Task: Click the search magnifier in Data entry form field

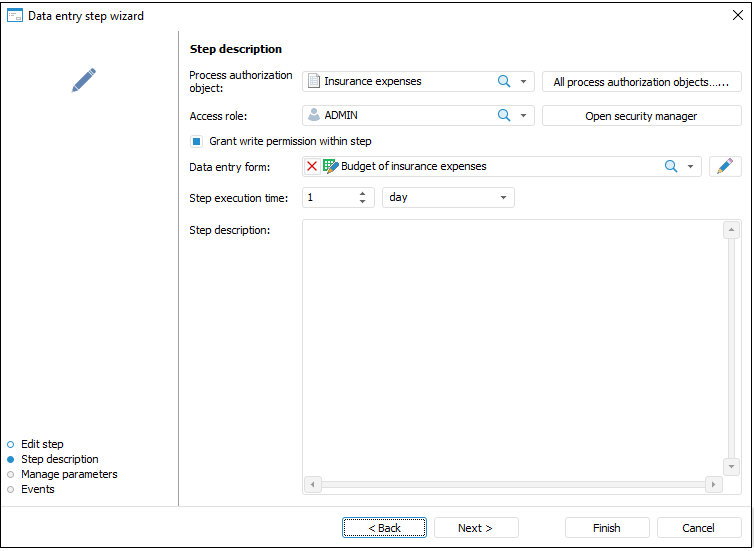Action: [x=671, y=167]
